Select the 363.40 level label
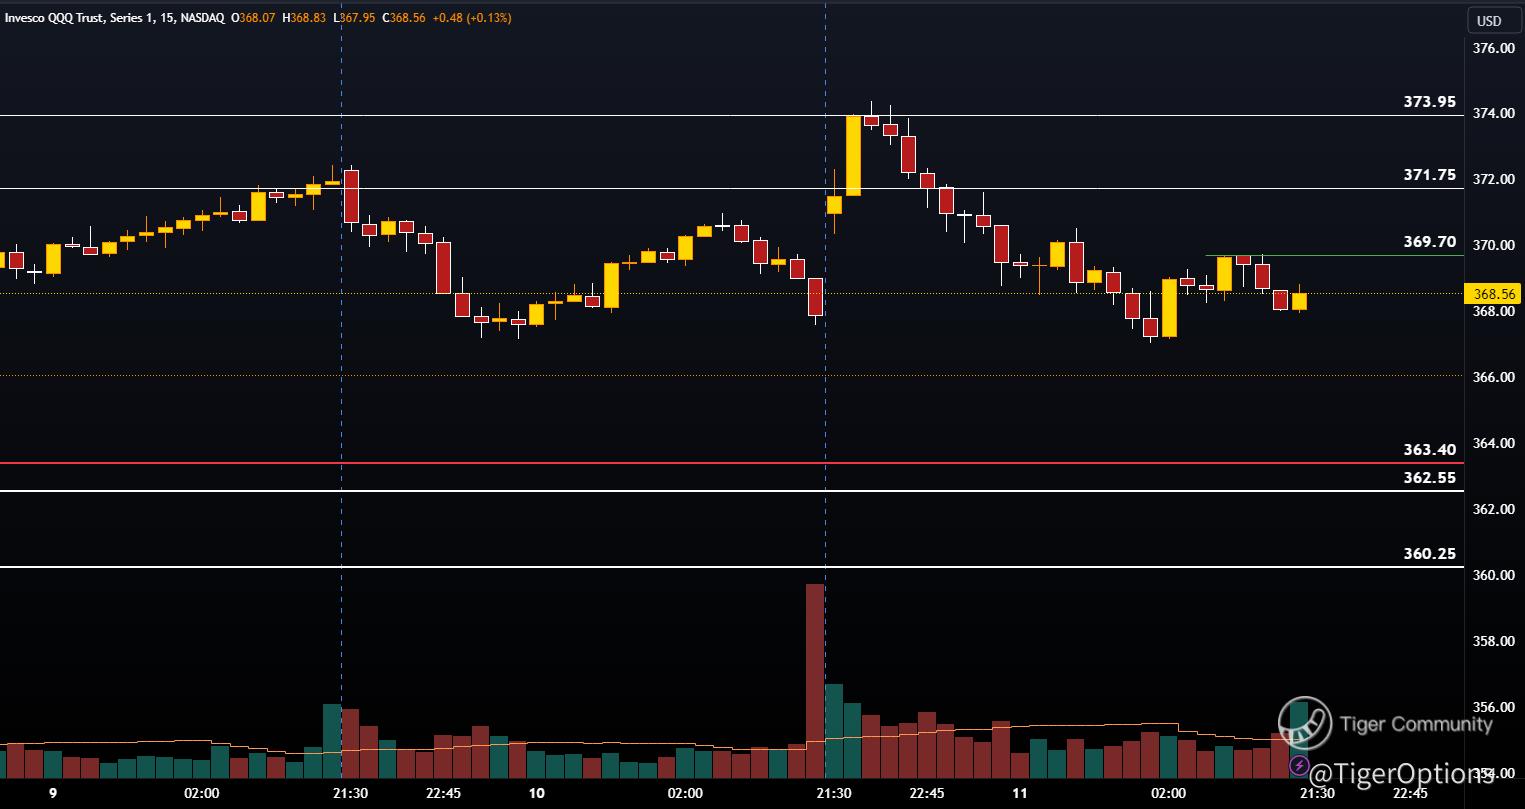Viewport: 1525px width, 809px height. pos(1430,450)
